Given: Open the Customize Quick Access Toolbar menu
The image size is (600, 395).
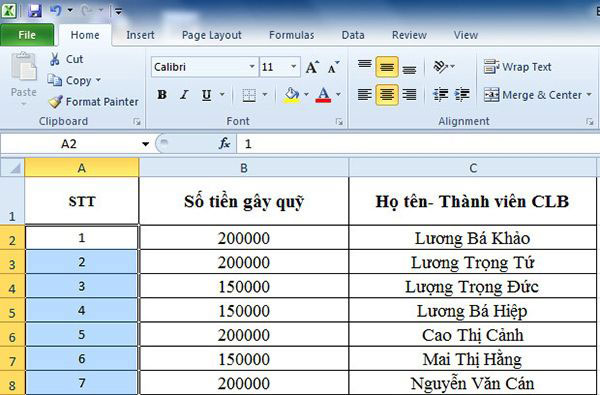Looking at the screenshot, I should click(118, 11).
